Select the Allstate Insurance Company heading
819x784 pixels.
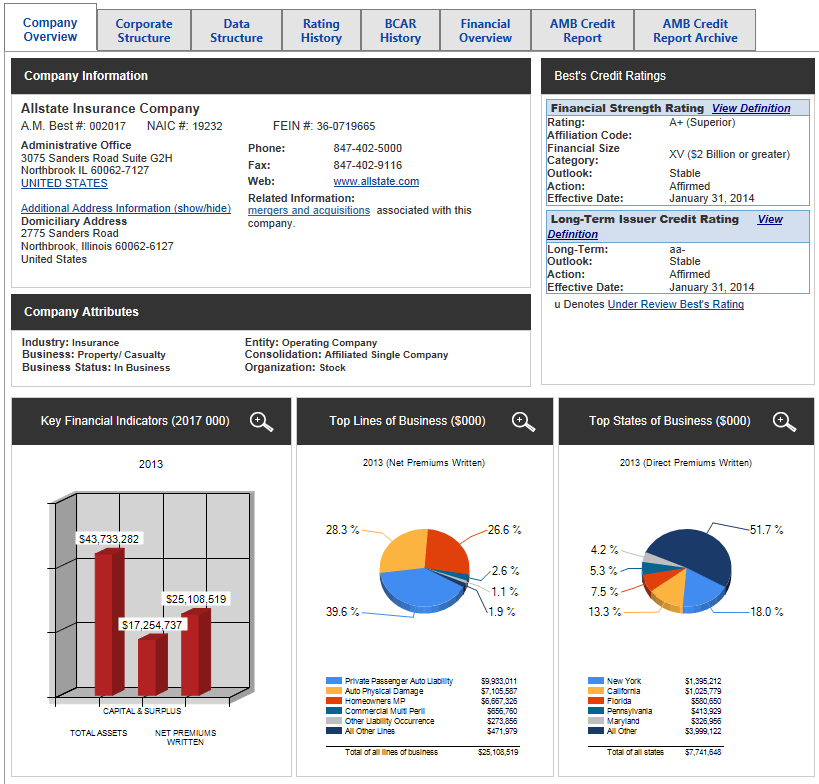click(x=110, y=109)
